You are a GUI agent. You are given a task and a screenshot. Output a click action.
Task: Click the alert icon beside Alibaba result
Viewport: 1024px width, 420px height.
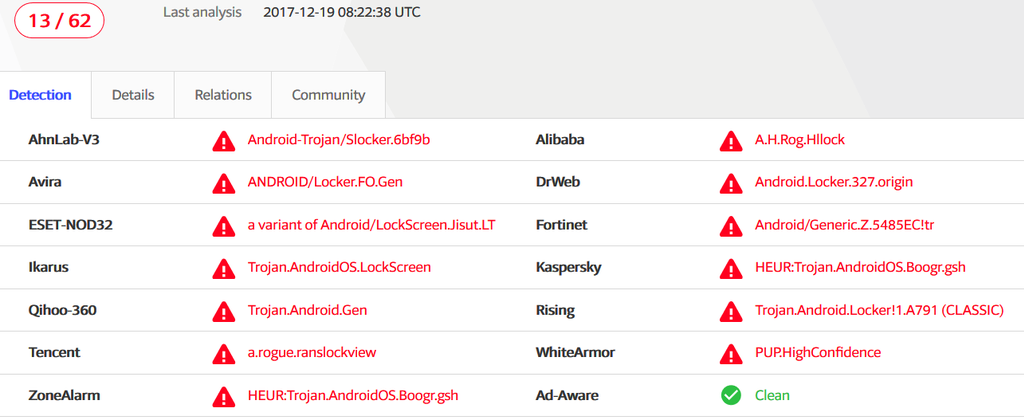731,140
